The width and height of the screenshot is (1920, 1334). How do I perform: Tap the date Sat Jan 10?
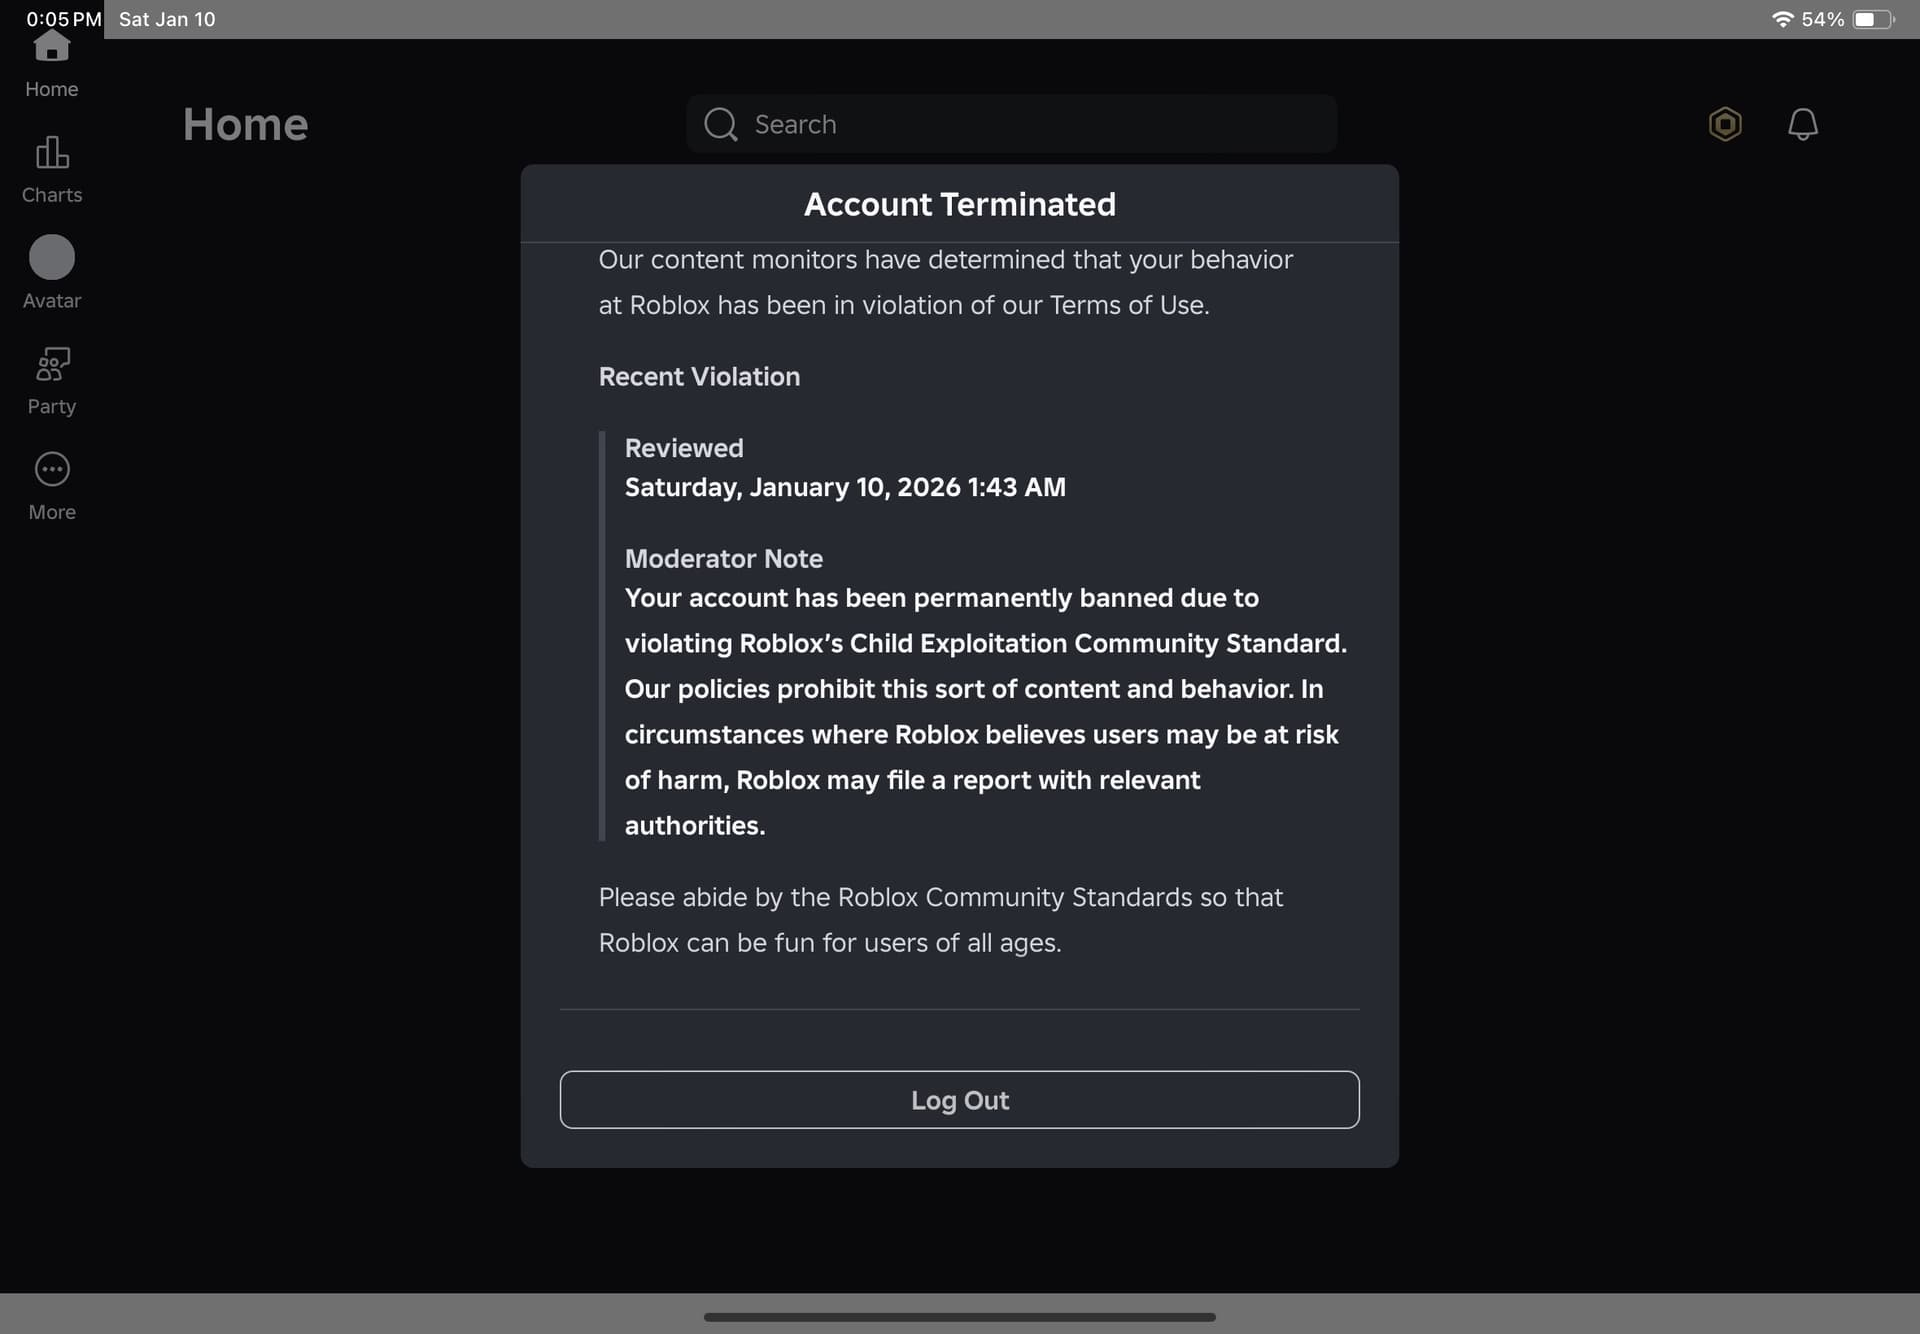(x=166, y=19)
